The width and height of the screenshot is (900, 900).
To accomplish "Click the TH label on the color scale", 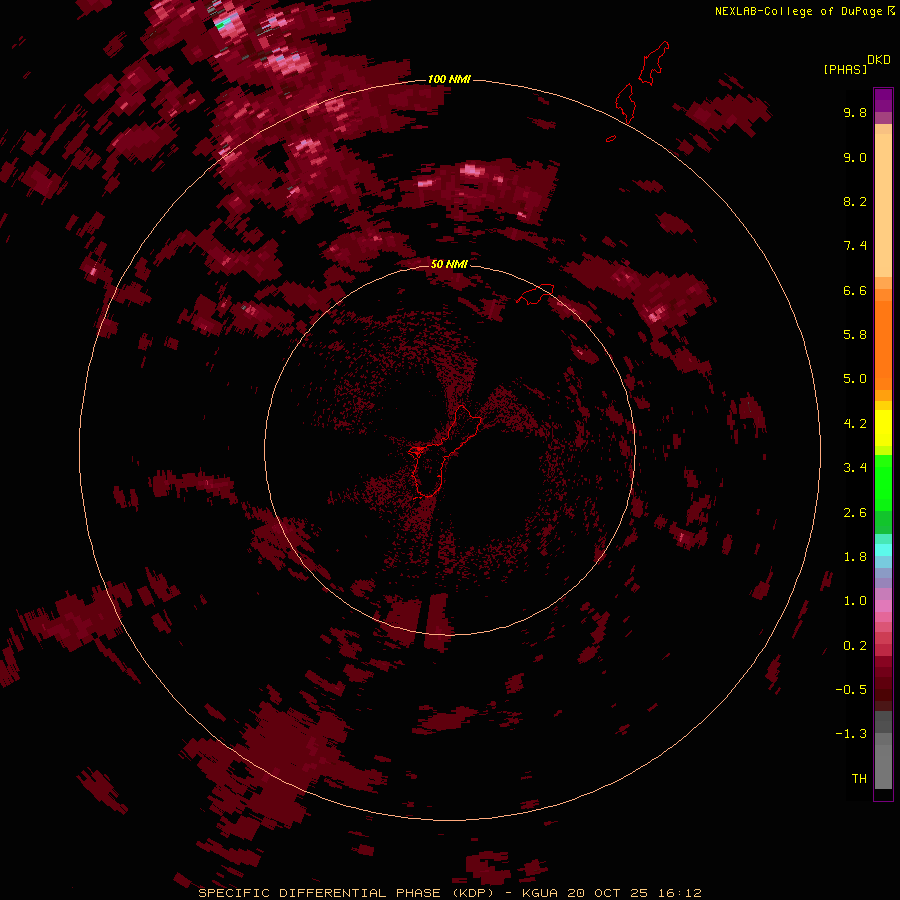I will [x=859, y=779].
